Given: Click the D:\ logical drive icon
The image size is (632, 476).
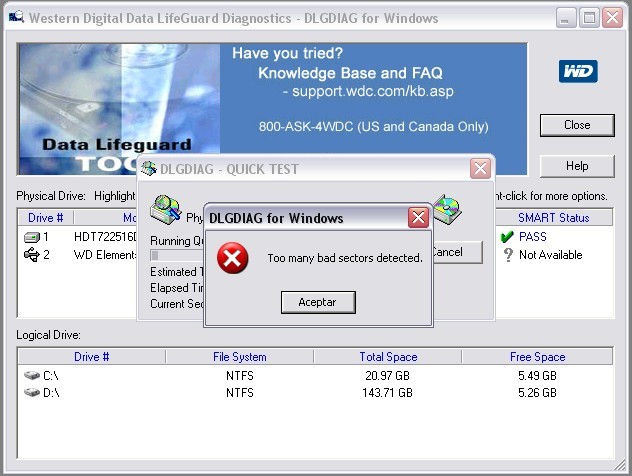Looking at the screenshot, I should point(31,392).
